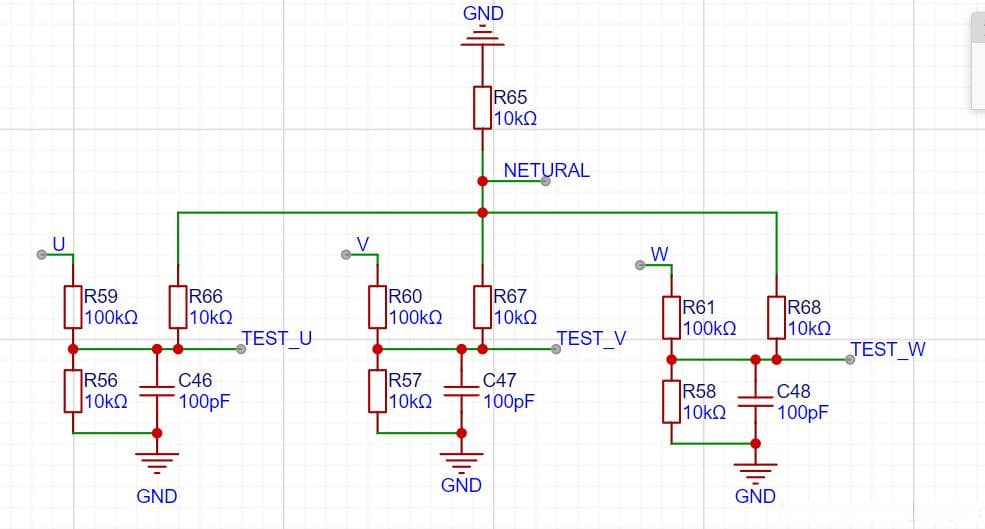The width and height of the screenshot is (985, 529).
Task: Select capacitor C46 symbol
Action: (x=157, y=391)
